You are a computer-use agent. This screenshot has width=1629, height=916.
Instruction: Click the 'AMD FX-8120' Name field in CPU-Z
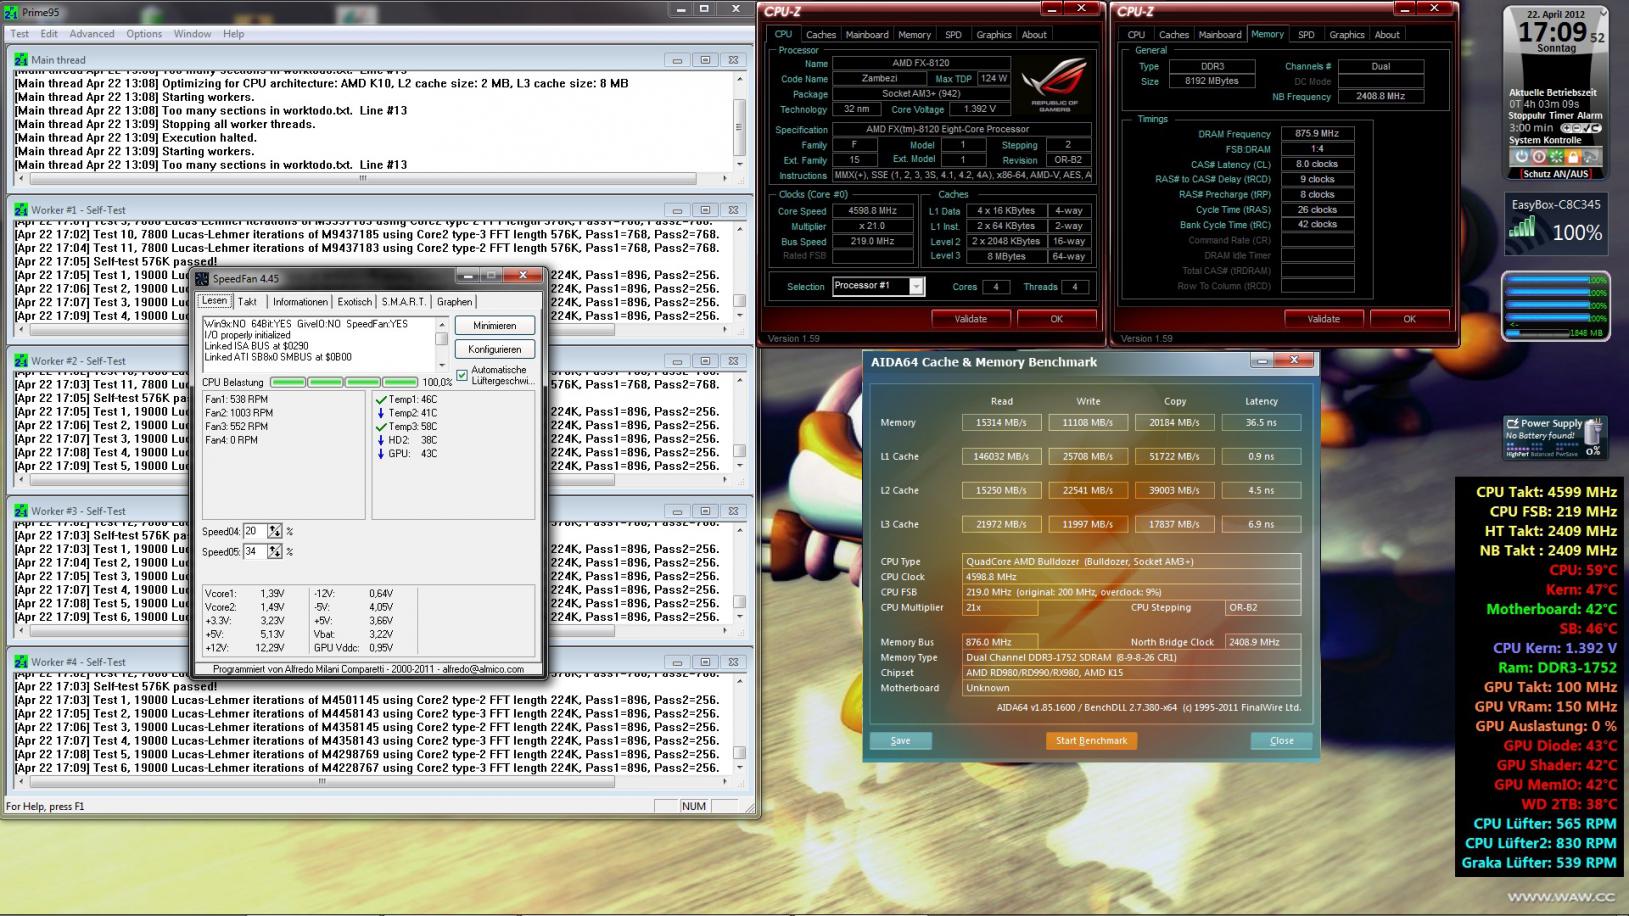point(920,63)
